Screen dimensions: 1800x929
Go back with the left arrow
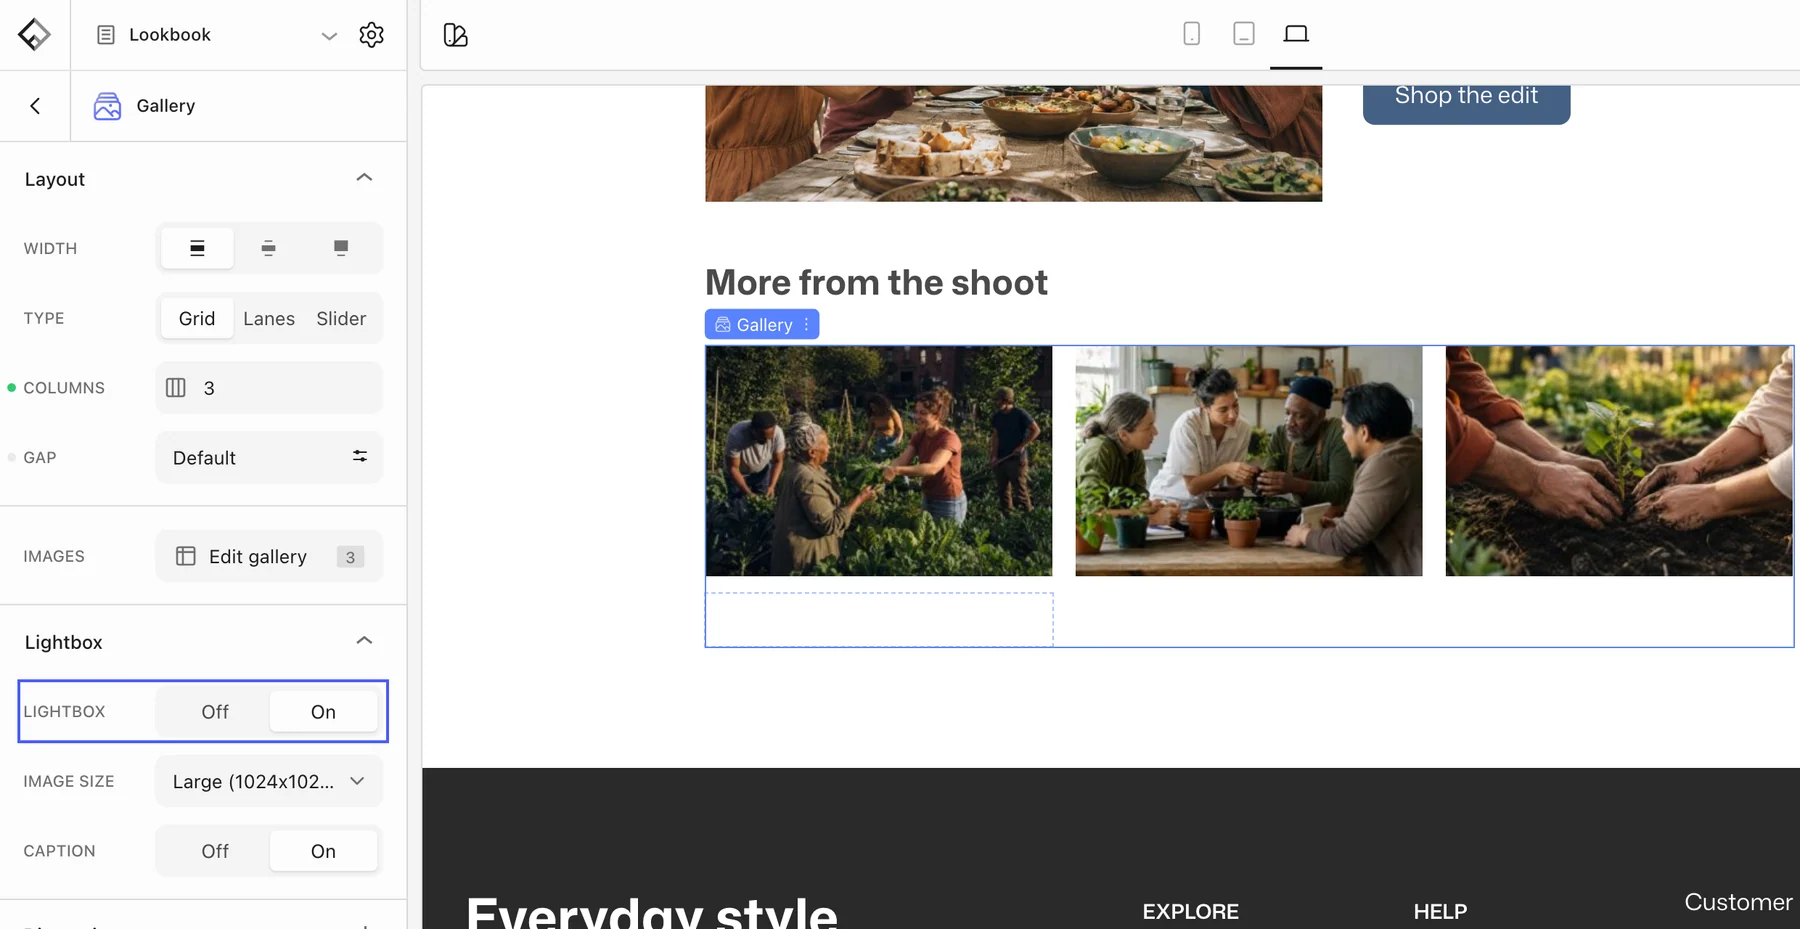coord(35,106)
